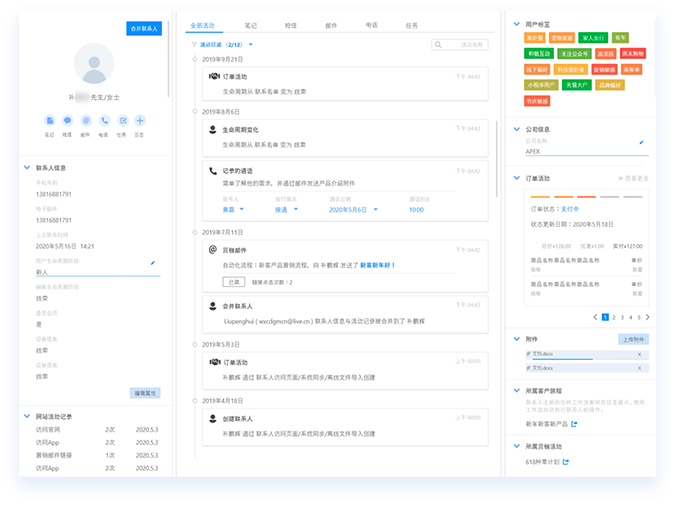Go to next order page arrow
Image resolution: width=676 pixels, height=505 pixels.
click(648, 317)
